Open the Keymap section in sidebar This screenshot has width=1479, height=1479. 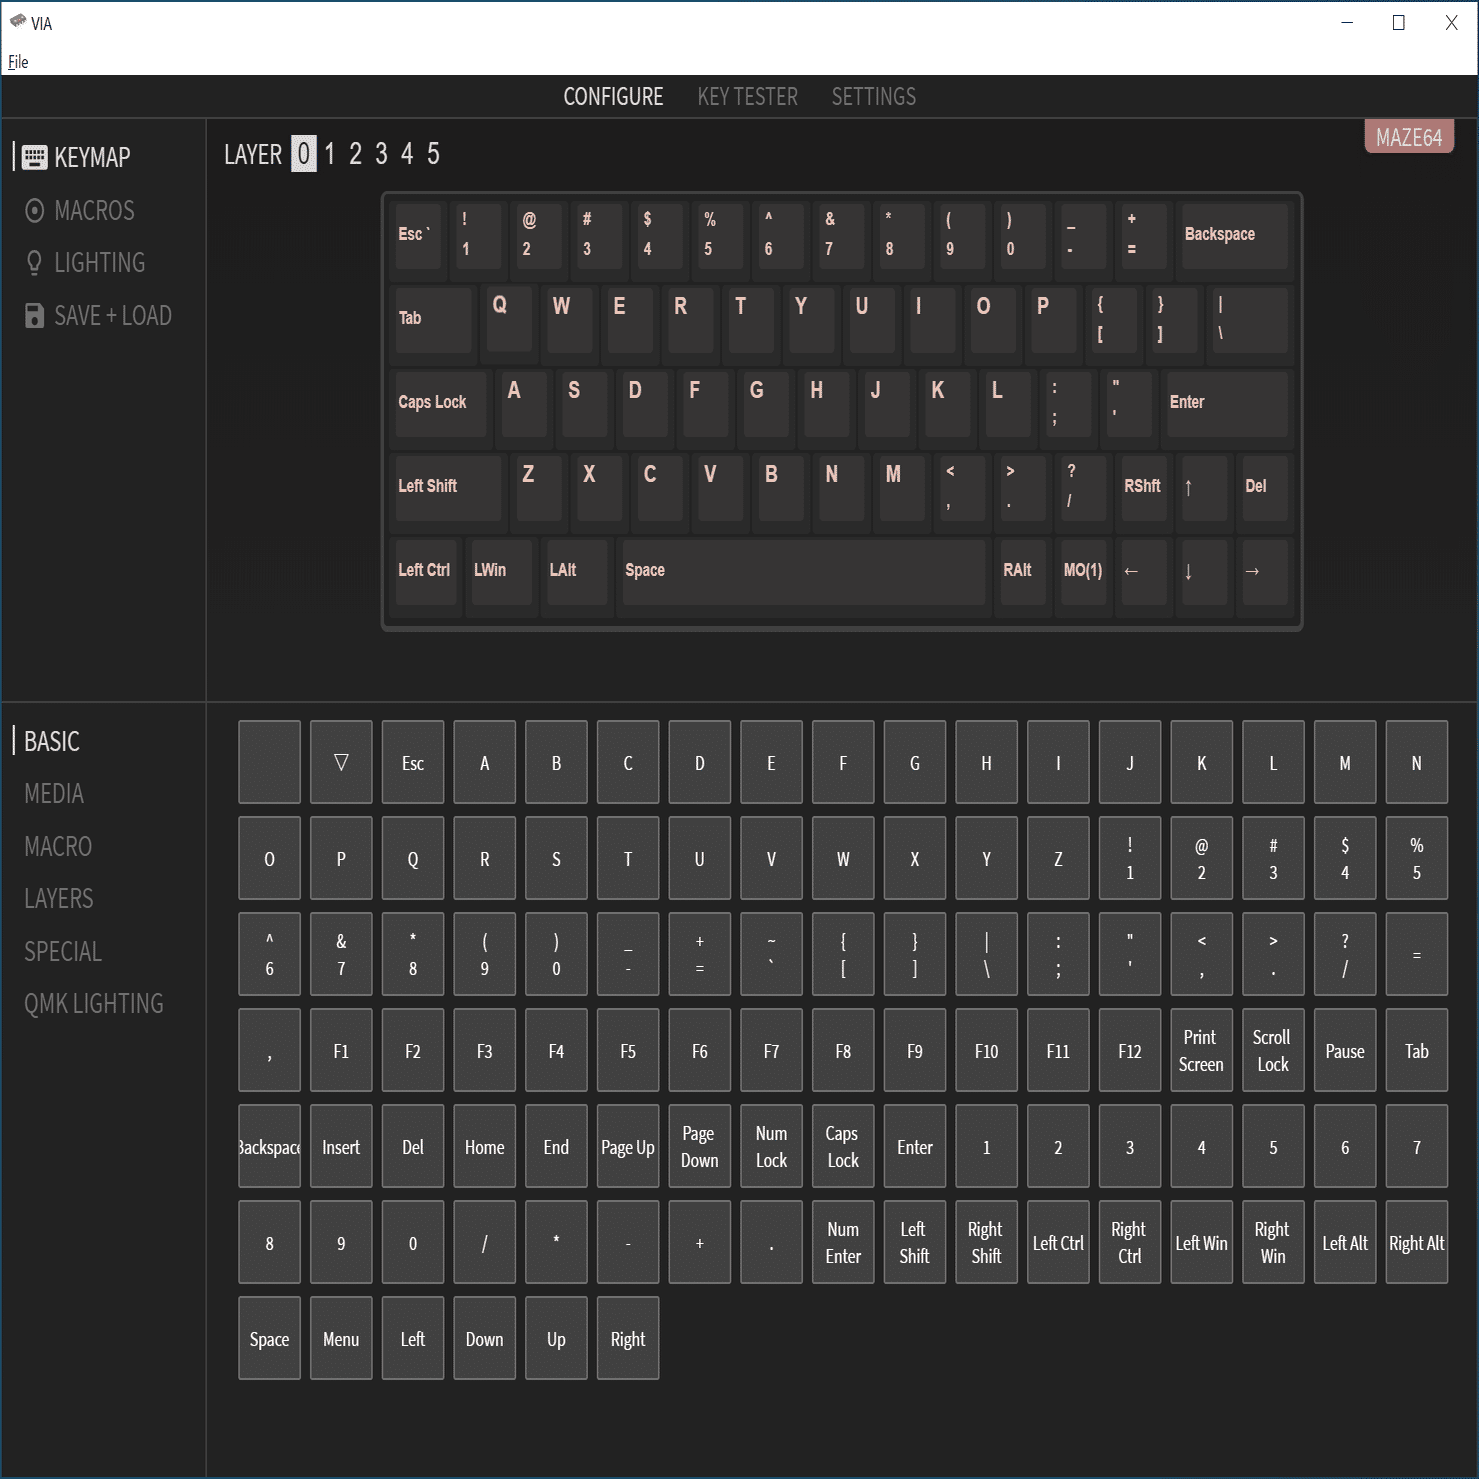click(x=77, y=157)
